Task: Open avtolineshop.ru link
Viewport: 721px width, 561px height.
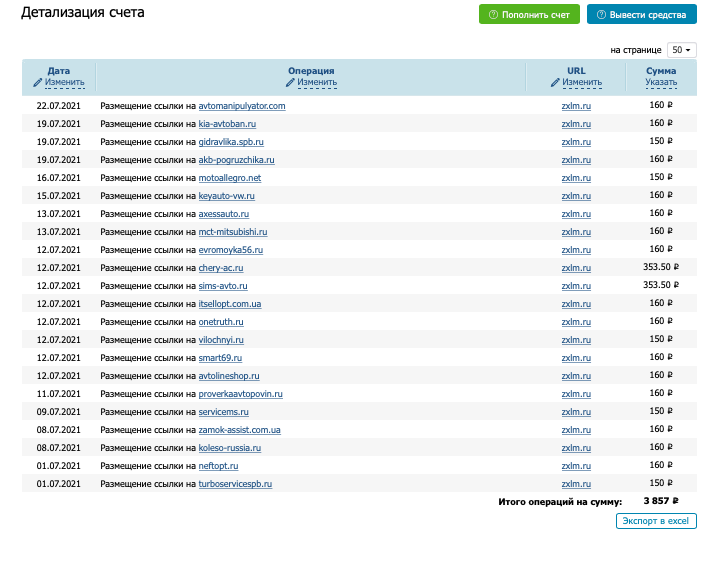Action: click(229, 376)
